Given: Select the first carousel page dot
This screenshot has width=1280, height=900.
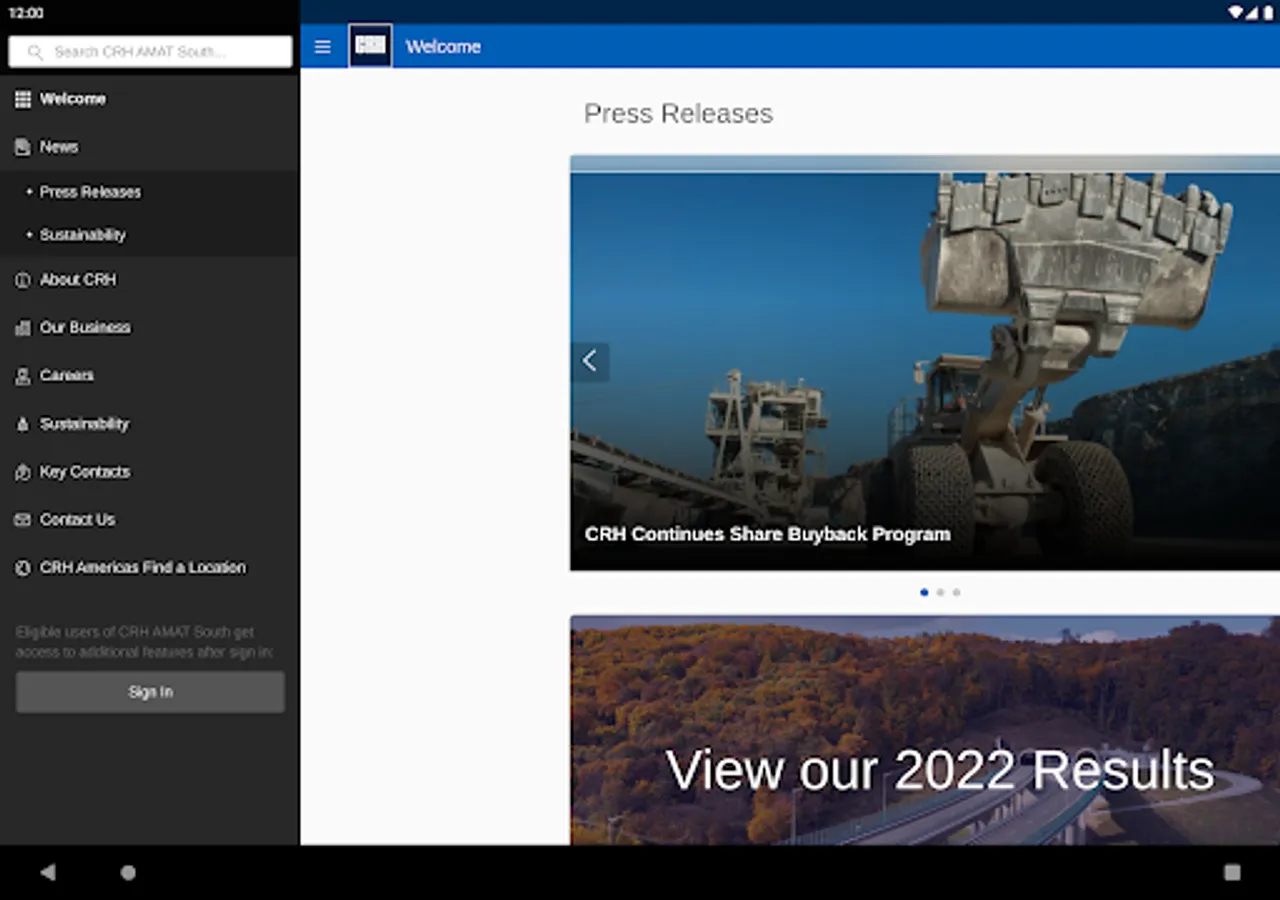Looking at the screenshot, I should coord(924,592).
